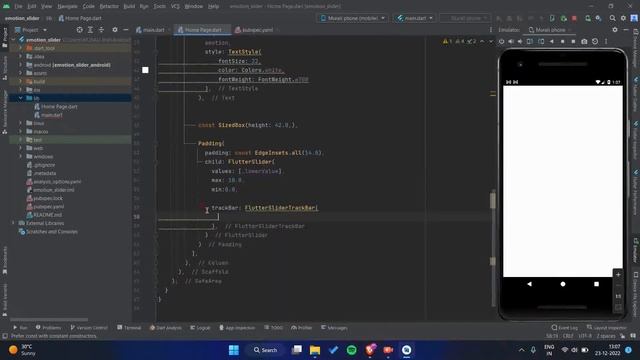The image size is (640, 360).
Task: Open emulator snapshots clock icon
Action: click(x=595, y=41)
